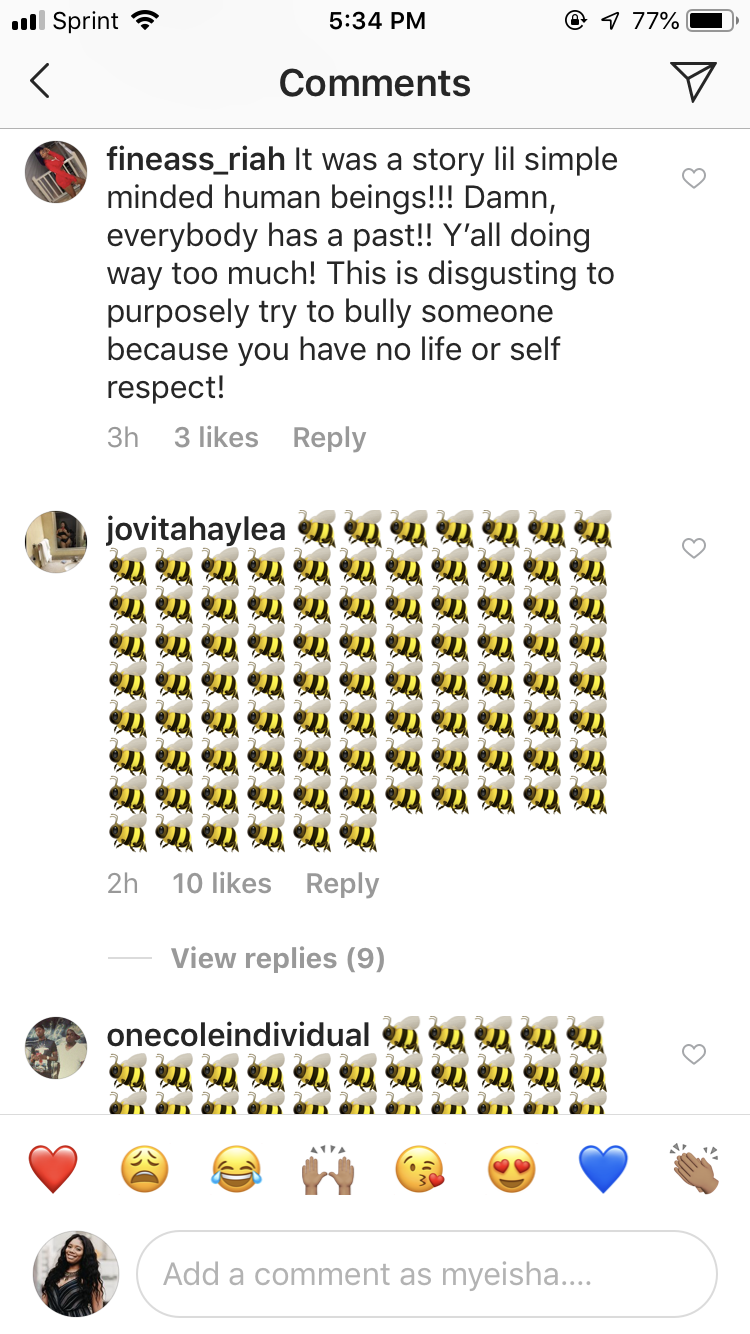Open the direct message paper plane icon
Viewport: 750px width, 1334px height.
point(693,82)
